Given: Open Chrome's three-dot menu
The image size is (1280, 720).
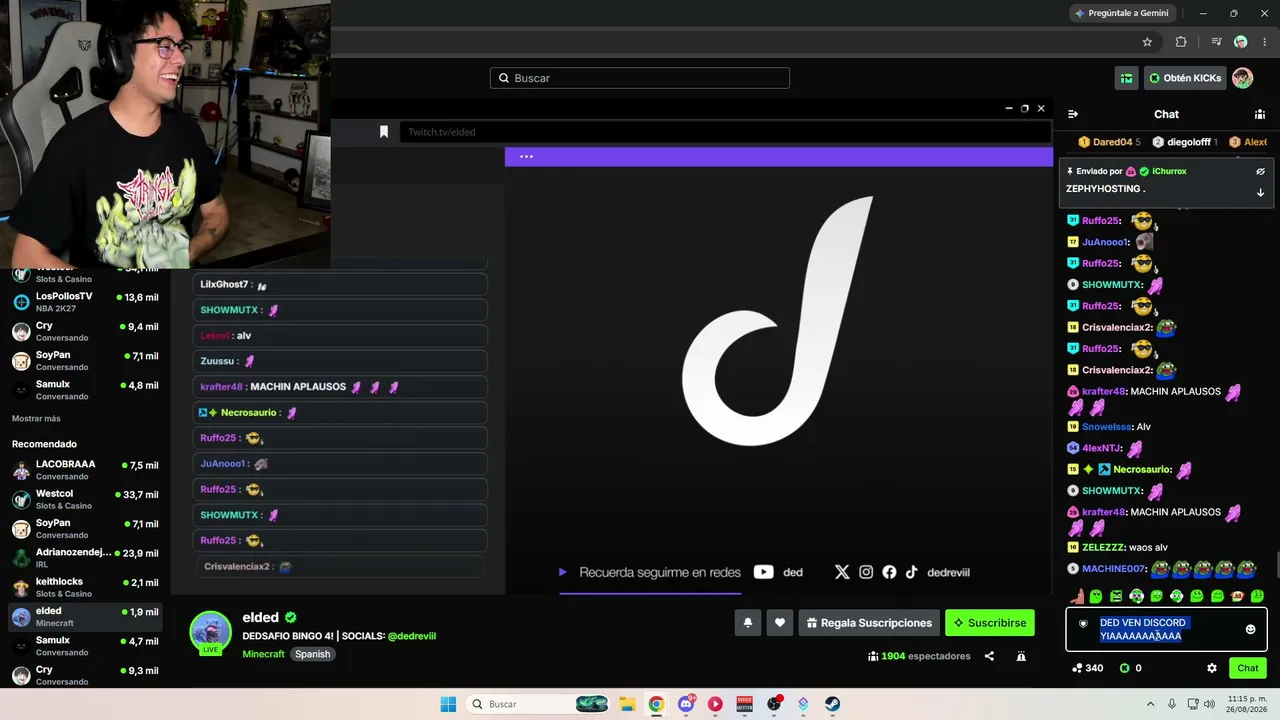Looking at the screenshot, I should click(1265, 42).
